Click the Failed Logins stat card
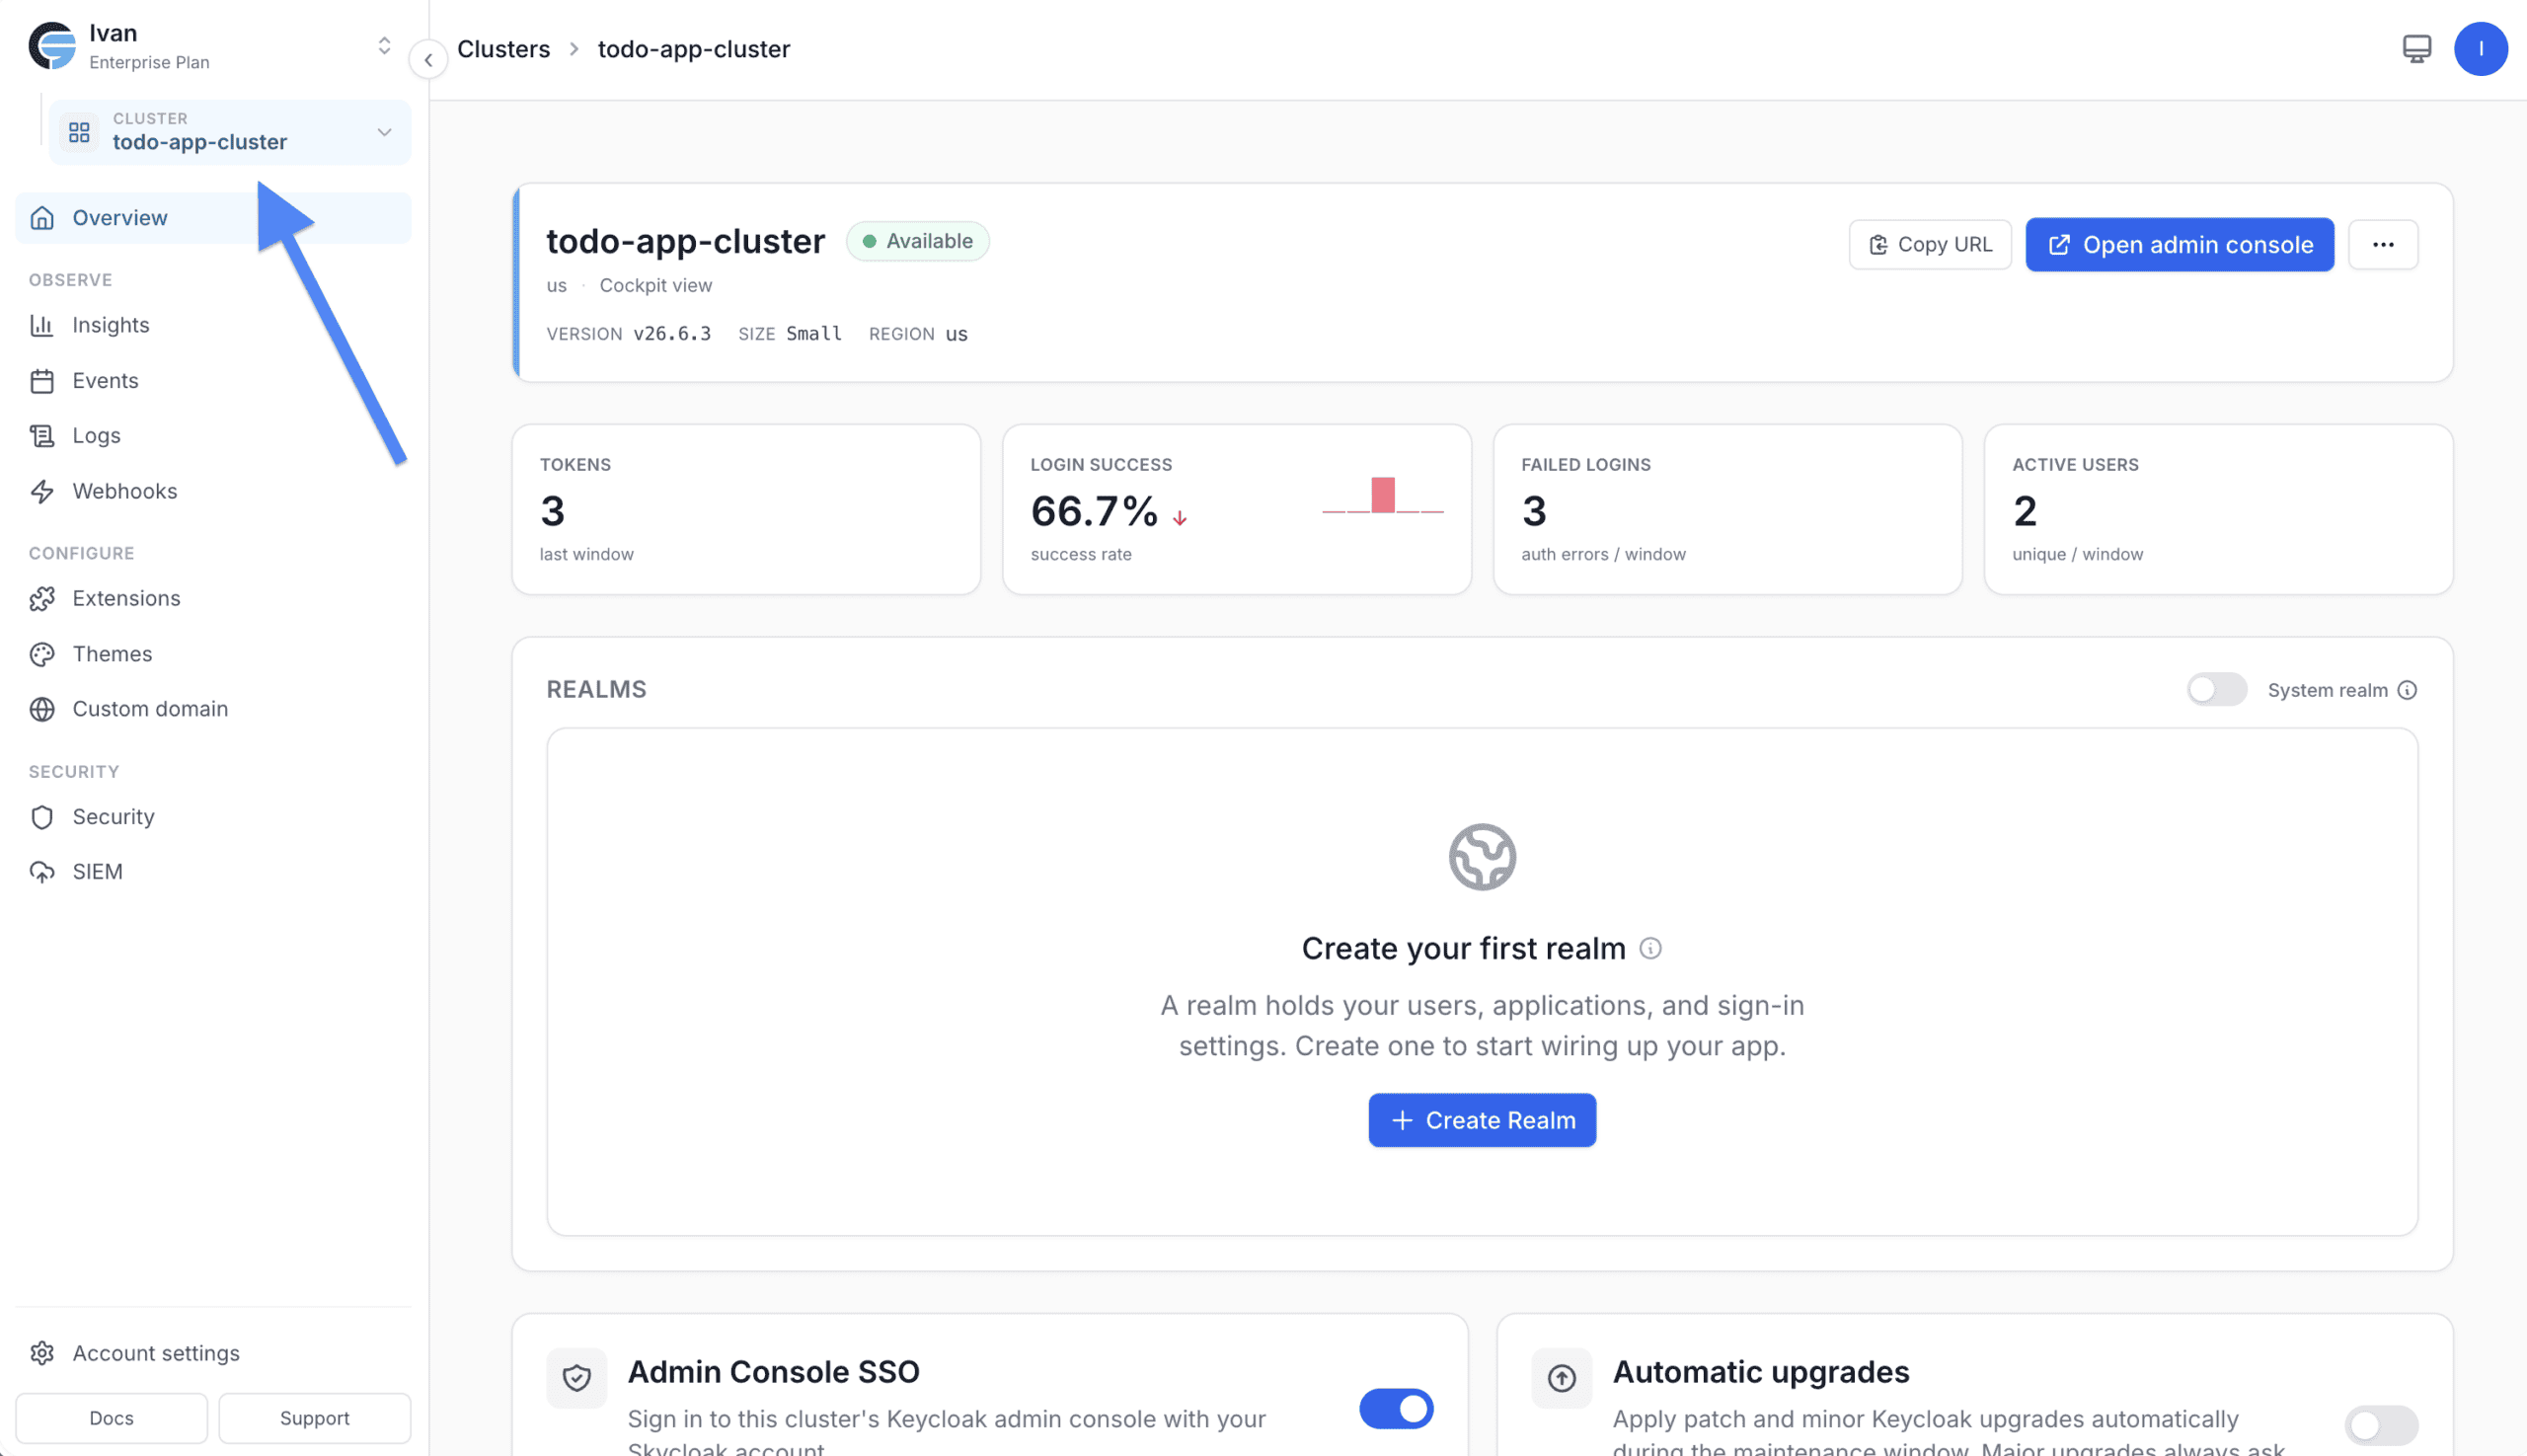The width and height of the screenshot is (2527, 1456). 1727,509
